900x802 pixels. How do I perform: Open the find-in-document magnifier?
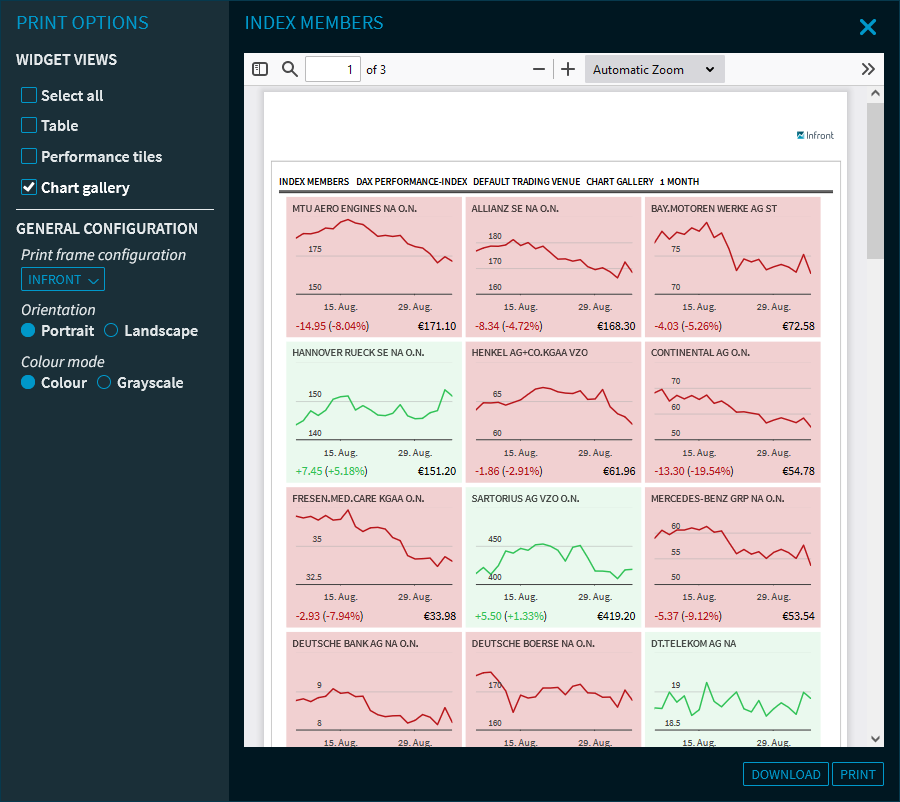click(290, 69)
